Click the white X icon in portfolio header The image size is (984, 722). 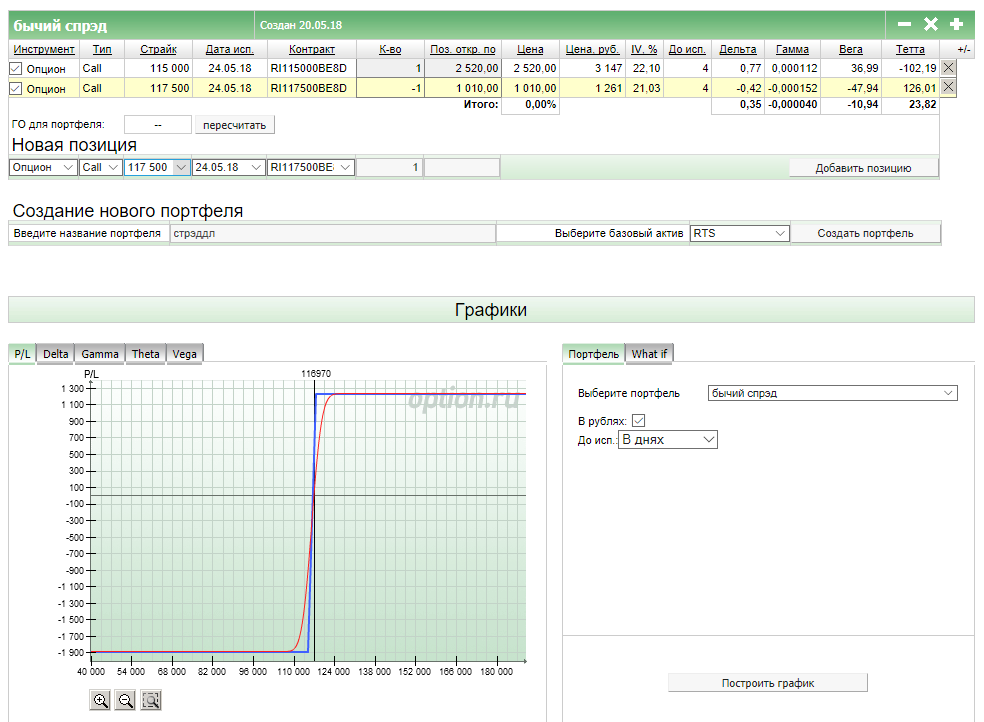(930, 25)
